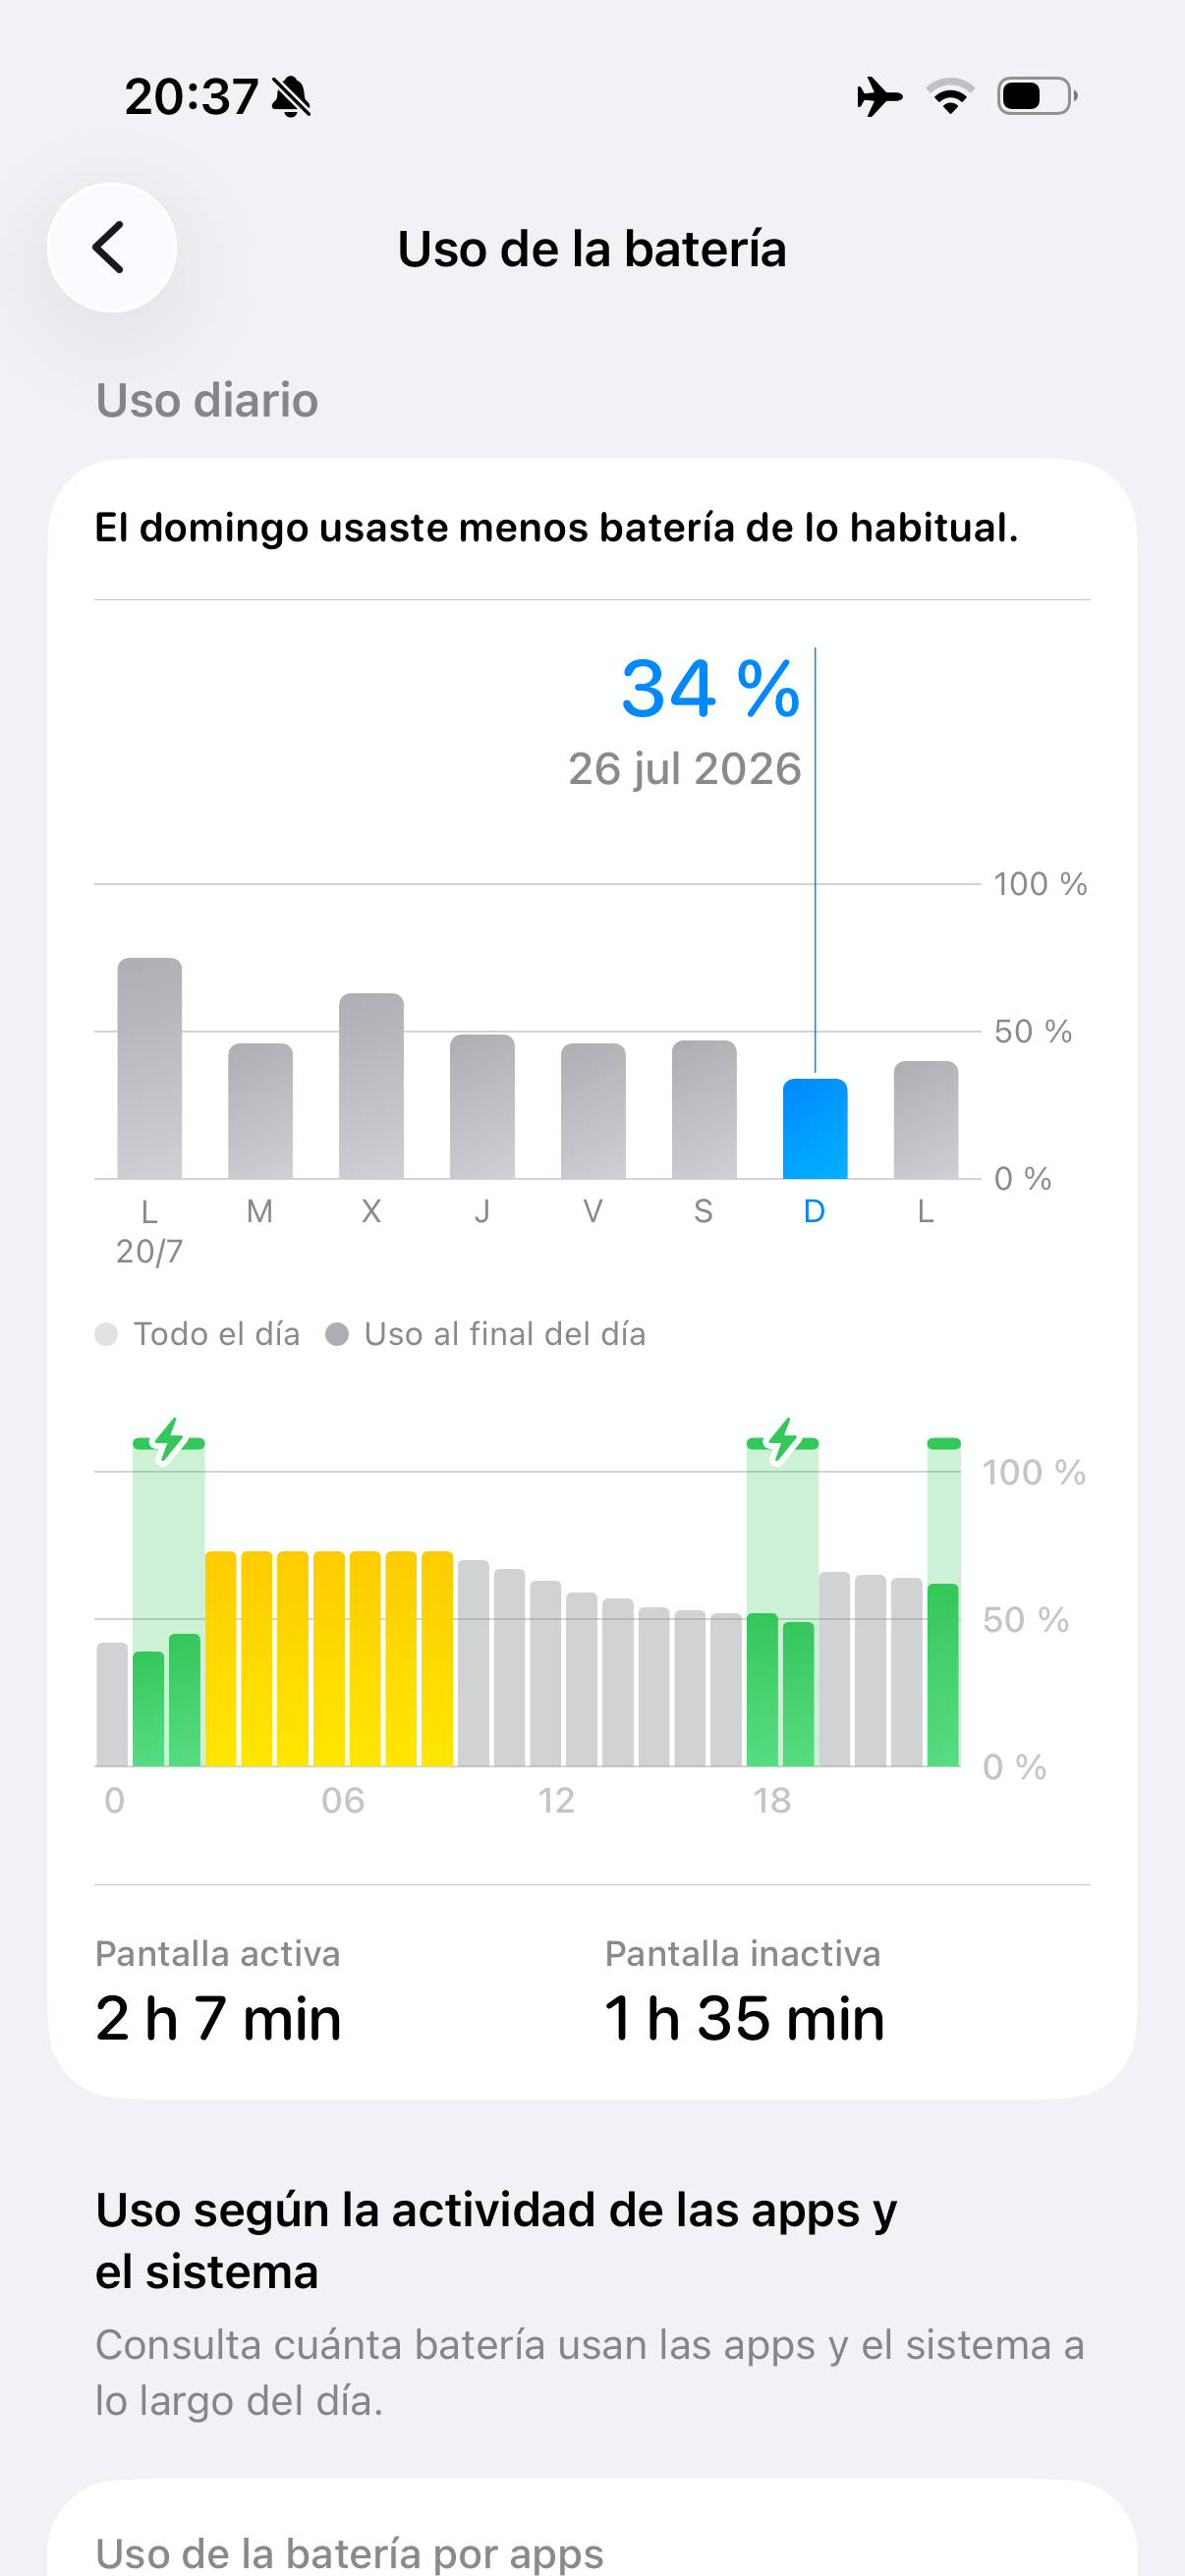The image size is (1185, 2576).
Task: Tap the silent mode bell icon
Action: click(x=291, y=97)
